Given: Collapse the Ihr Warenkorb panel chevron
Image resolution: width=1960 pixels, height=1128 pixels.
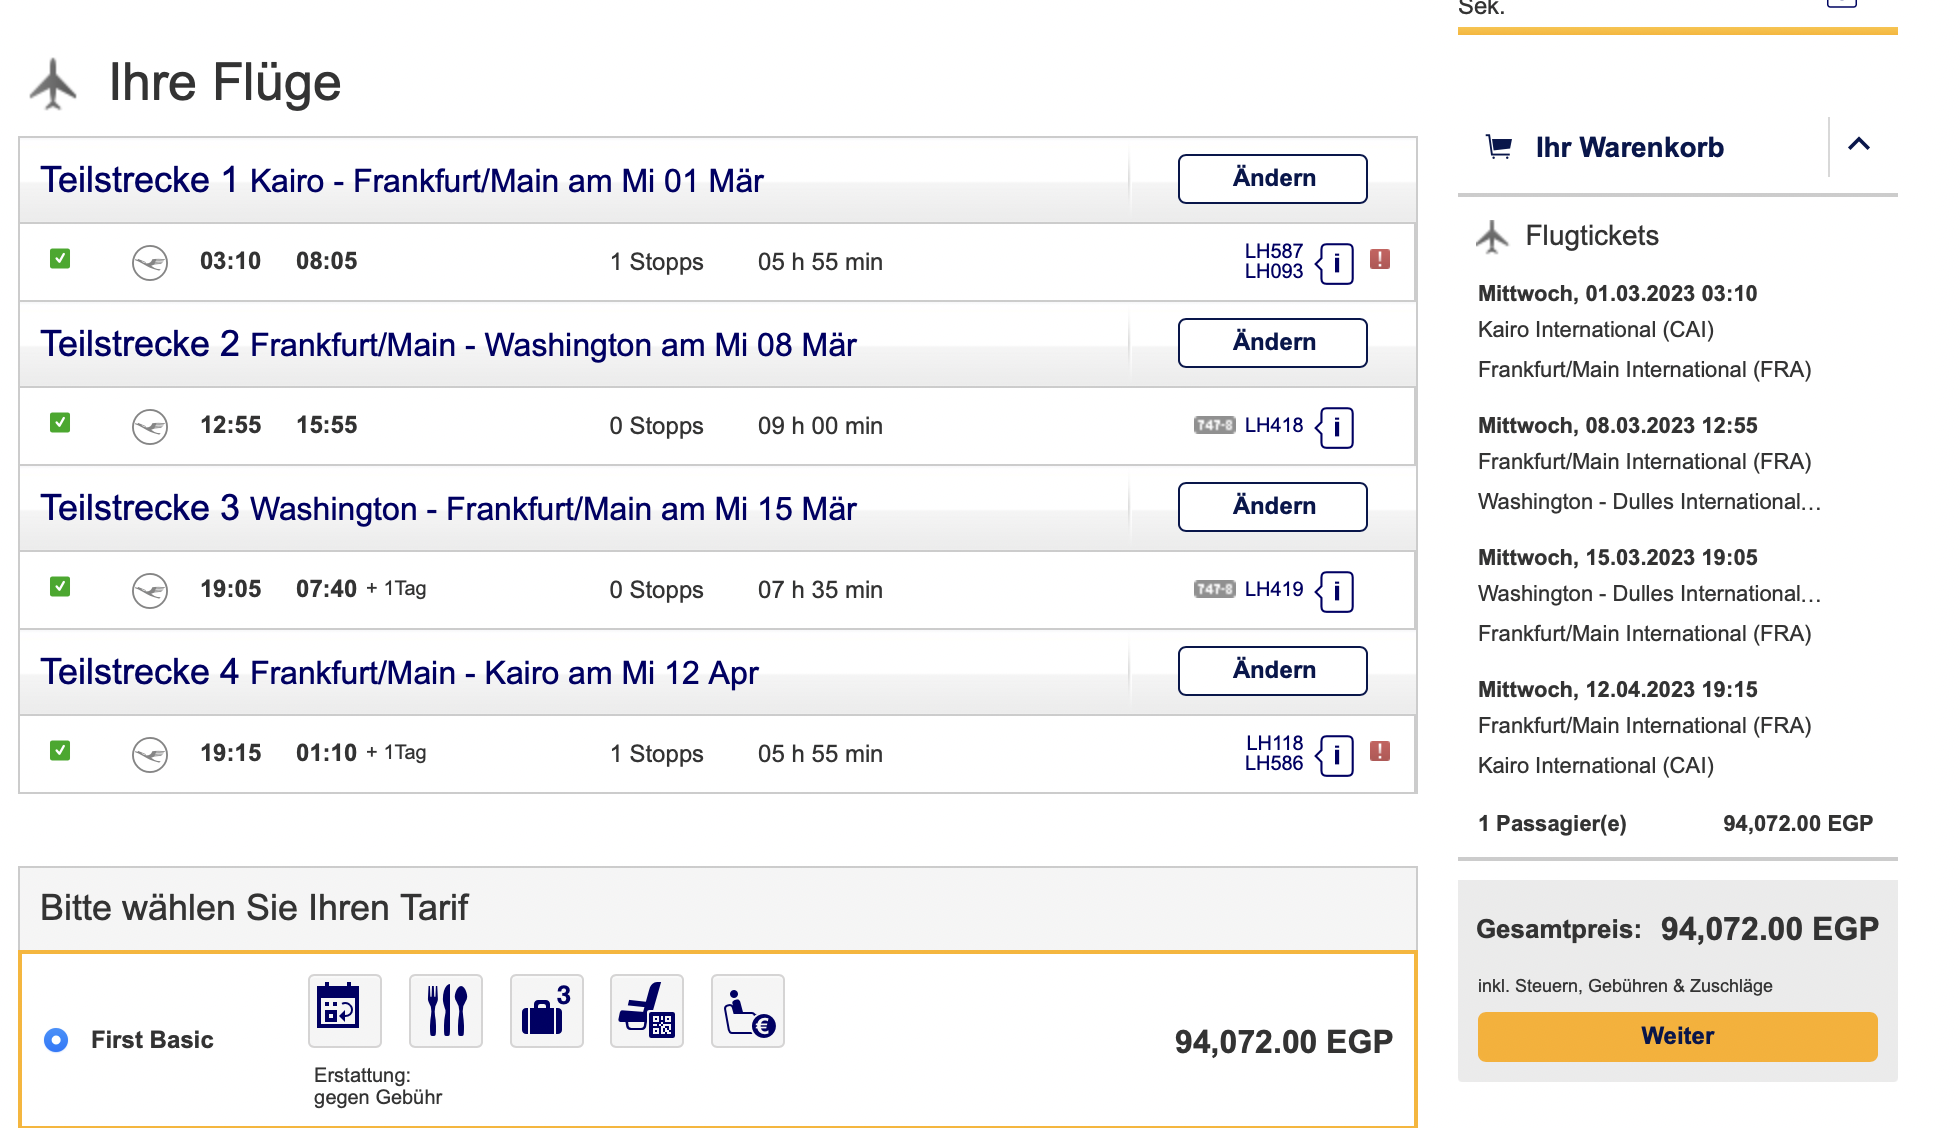Looking at the screenshot, I should [1859, 145].
